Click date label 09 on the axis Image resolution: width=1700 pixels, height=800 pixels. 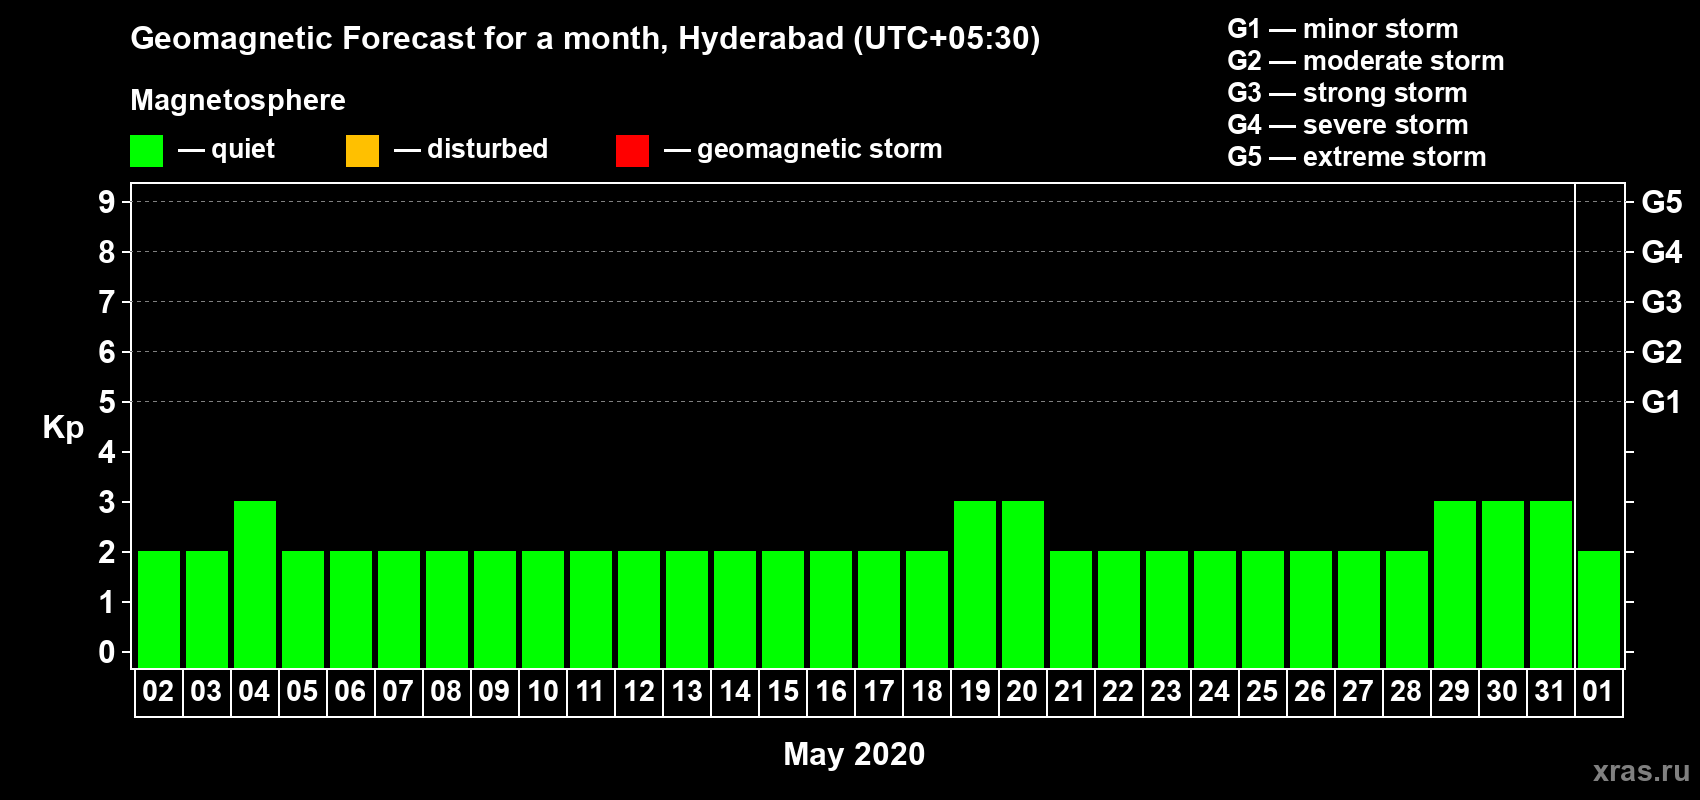point(494,691)
